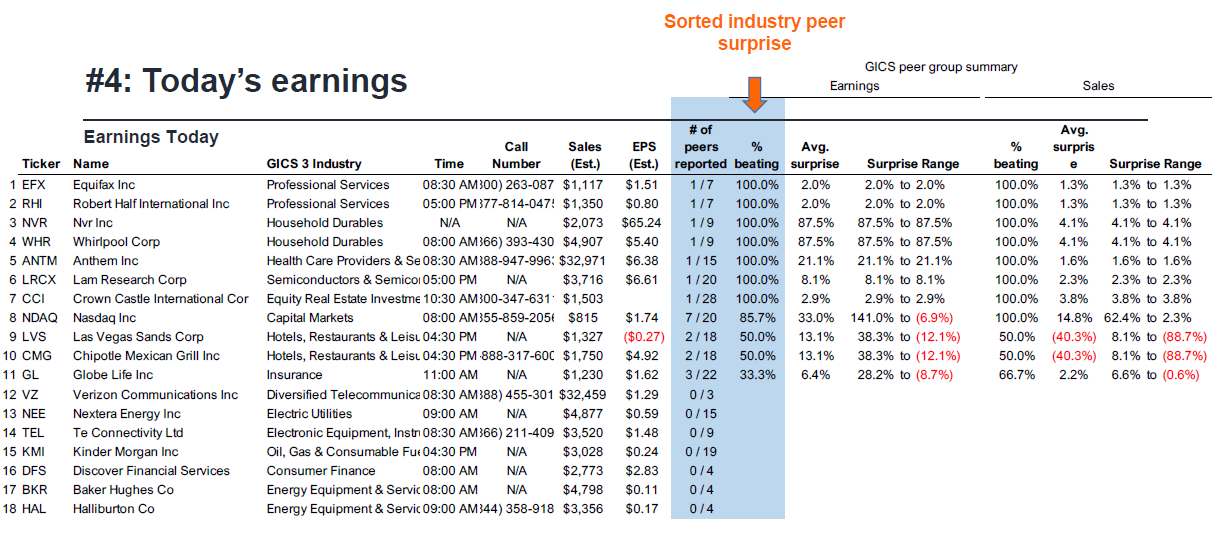Click the "#4: Today's earnings" title
The width and height of the screenshot is (1217, 554).
[246, 81]
